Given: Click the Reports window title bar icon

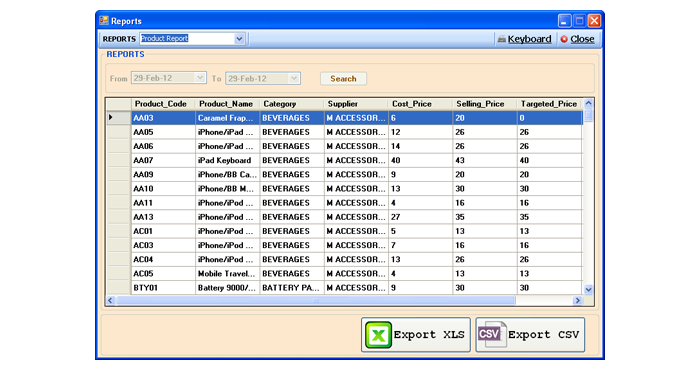Looking at the screenshot, I should tap(104, 21).
